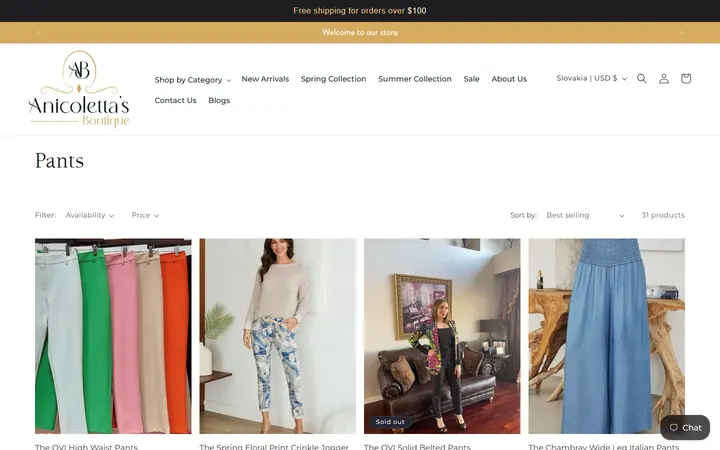This screenshot has height=450, width=720.
Task: Click The OVI High Waist Pants title
Action: [86, 446]
